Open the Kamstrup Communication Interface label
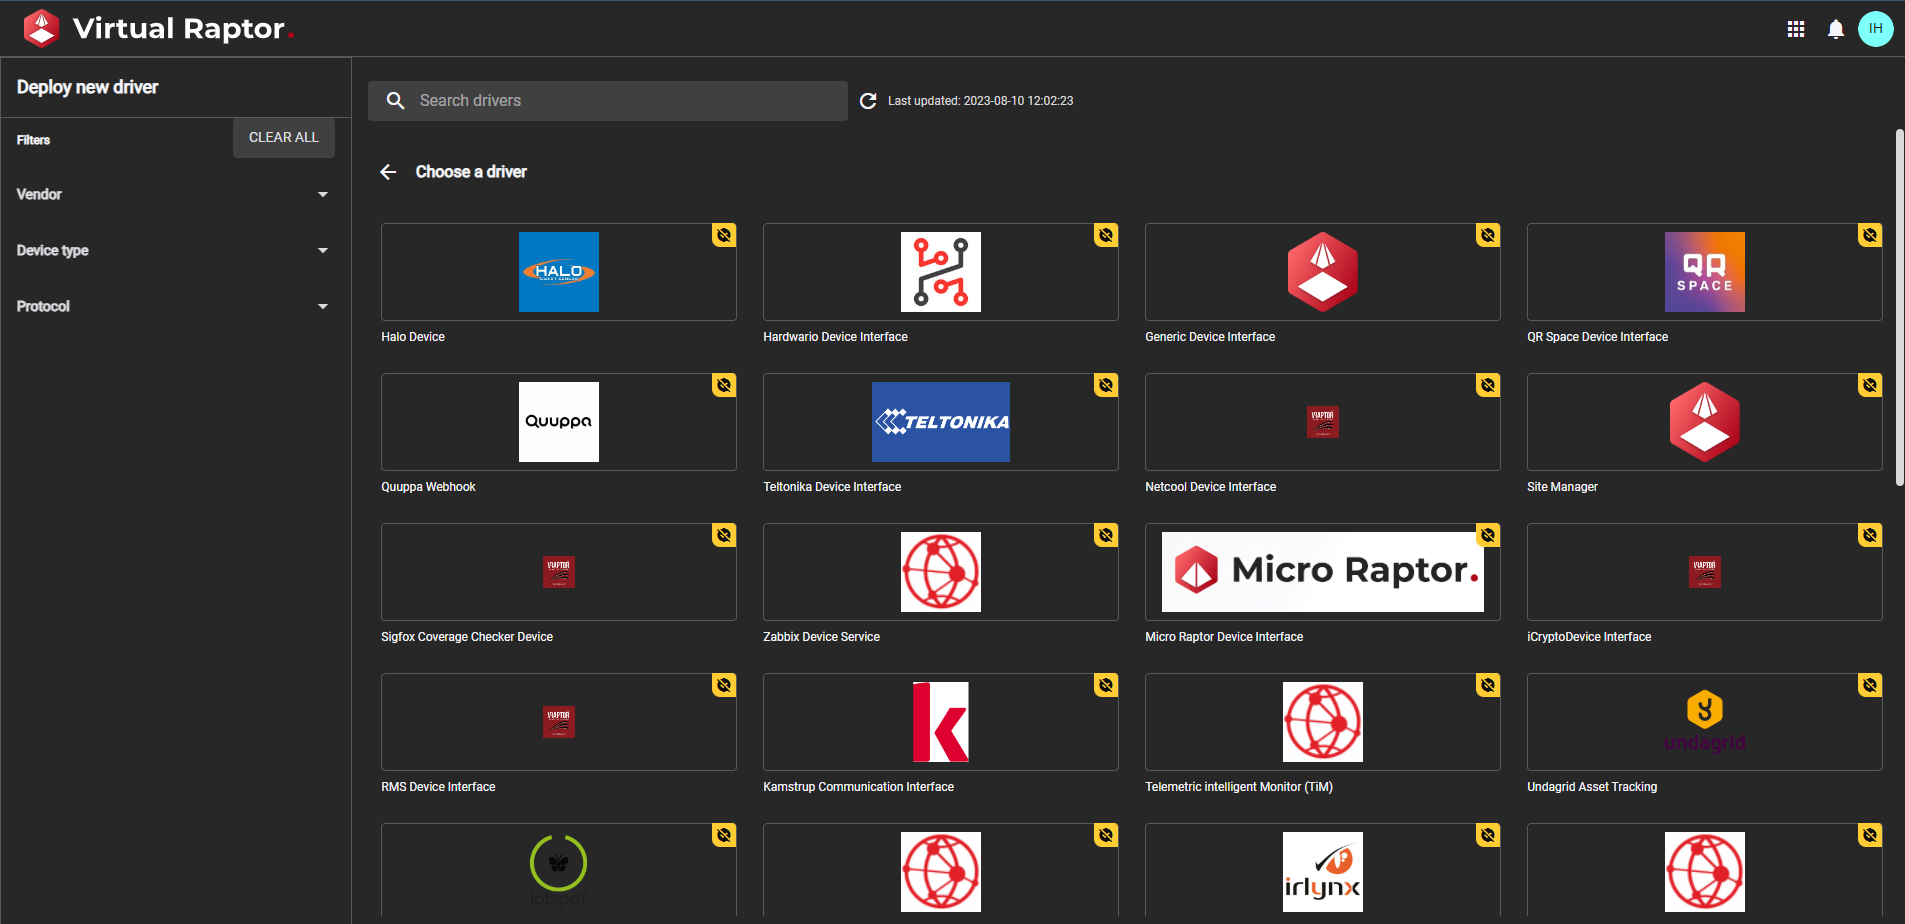This screenshot has width=1905, height=924. 858,787
